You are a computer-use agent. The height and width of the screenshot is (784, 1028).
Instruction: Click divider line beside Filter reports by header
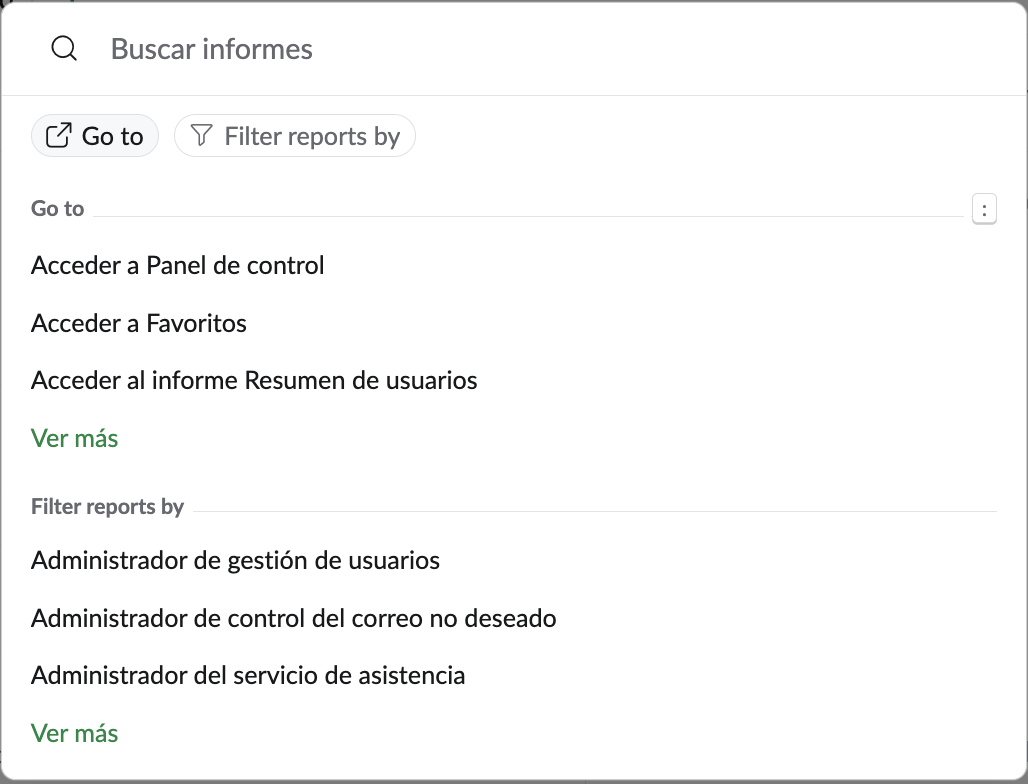point(595,511)
